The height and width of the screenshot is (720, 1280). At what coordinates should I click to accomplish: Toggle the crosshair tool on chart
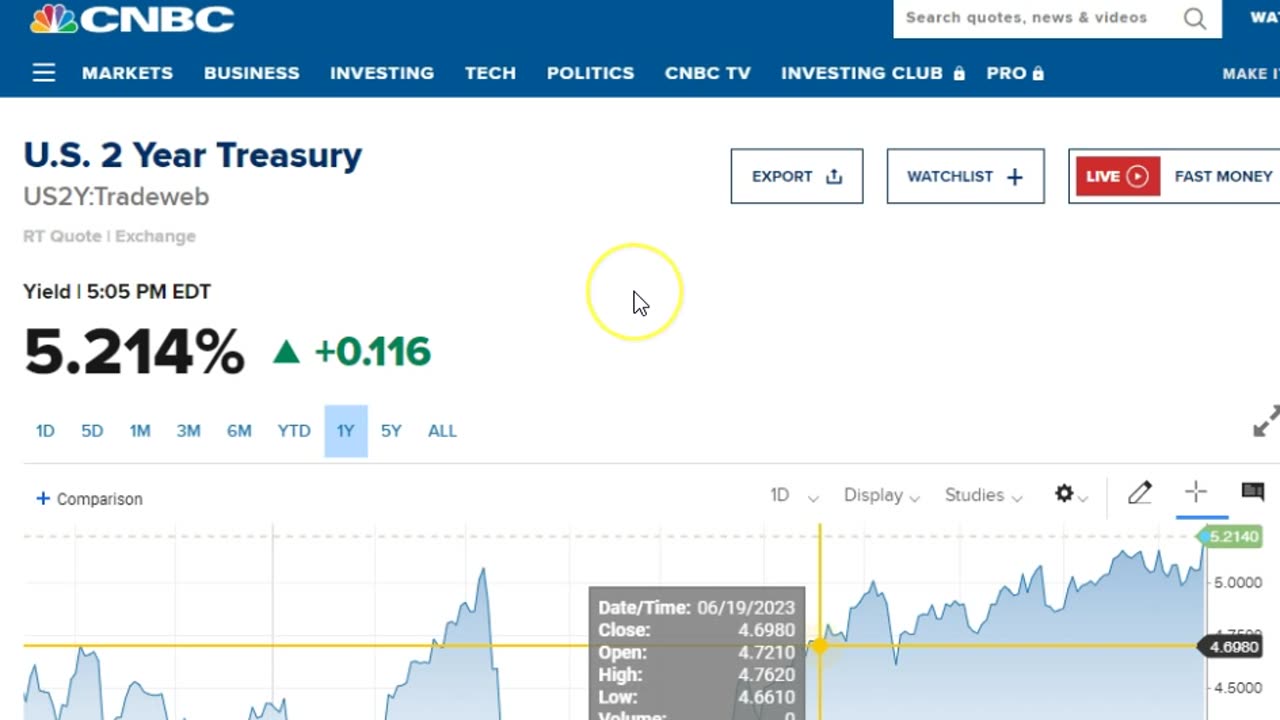(1196, 492)
